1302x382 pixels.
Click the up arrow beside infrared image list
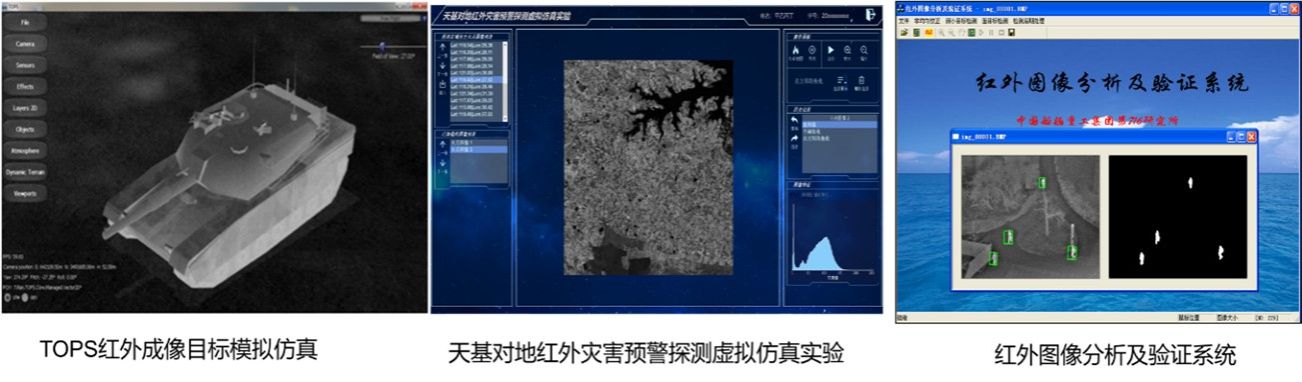(443, 144)
